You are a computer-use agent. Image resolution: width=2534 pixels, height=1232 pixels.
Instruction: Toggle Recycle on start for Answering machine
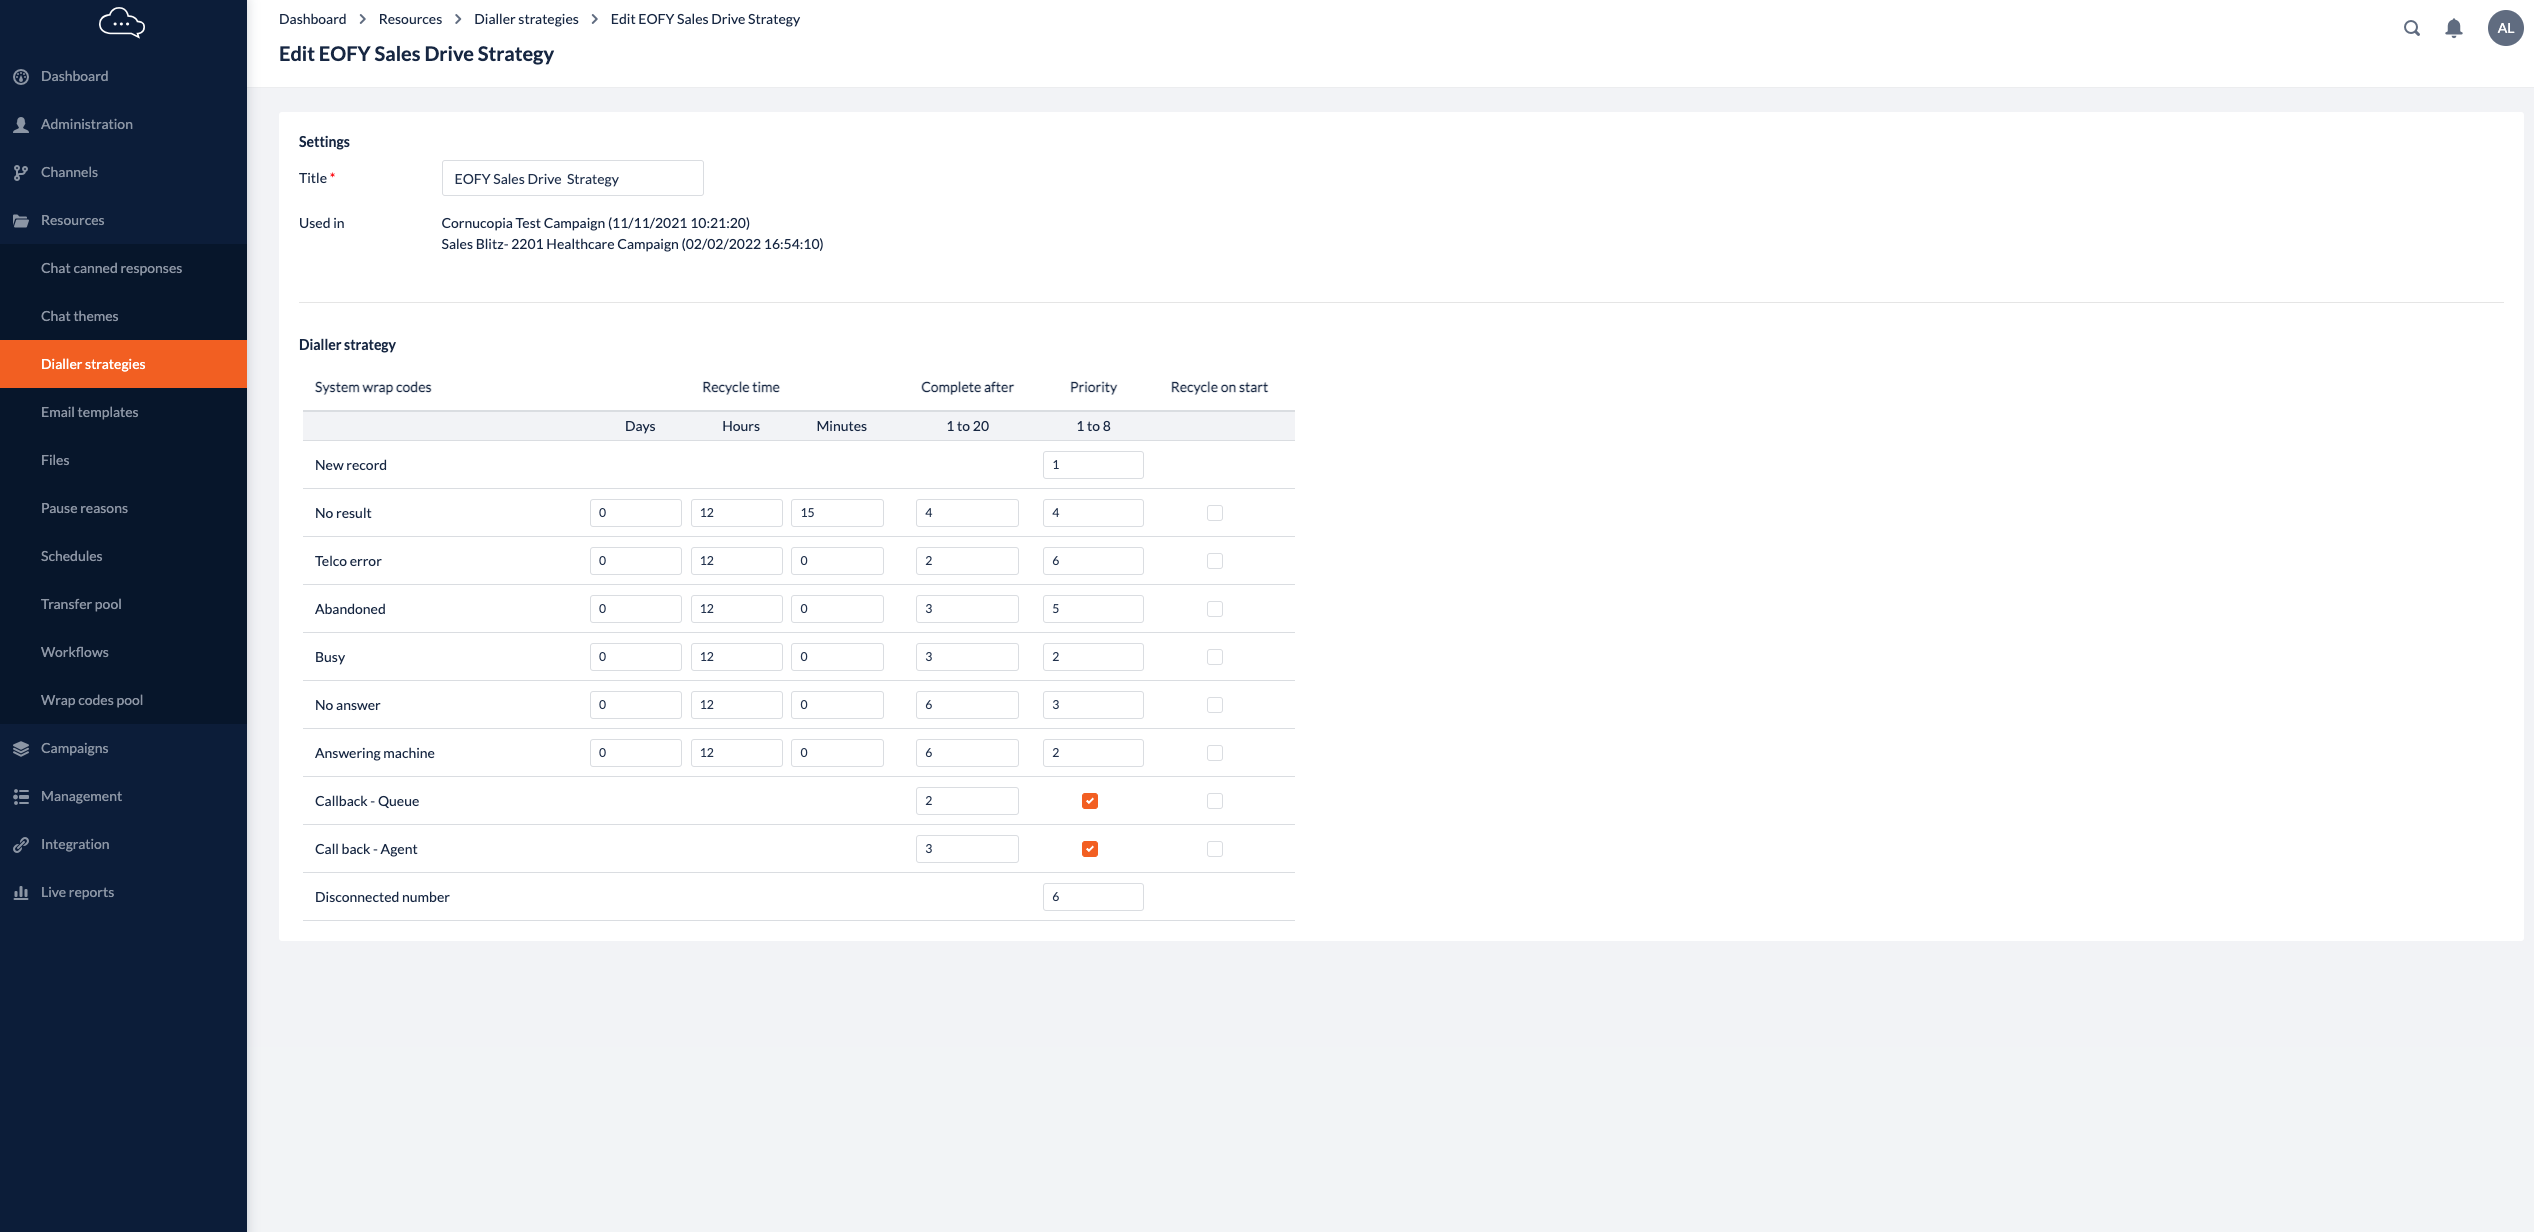tap(1215, 752)
